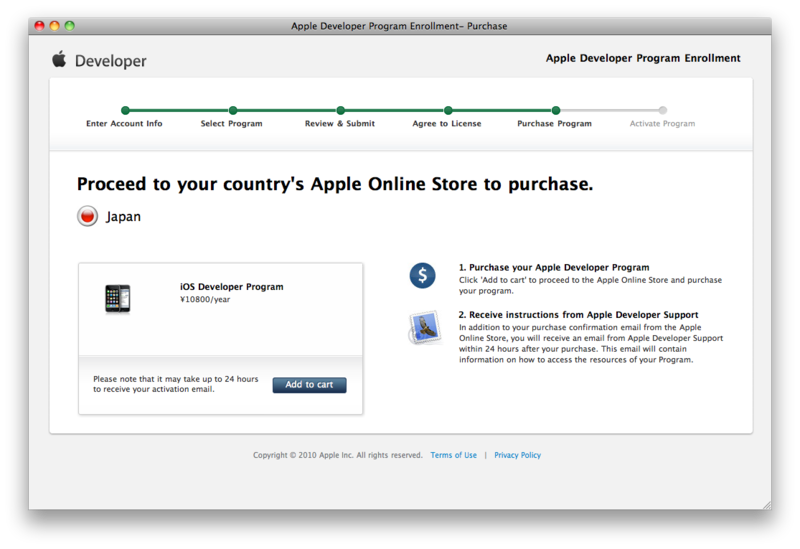Click the green zoom window button
The width and height of the screenshot is (800, 549).
coord(70,26)
